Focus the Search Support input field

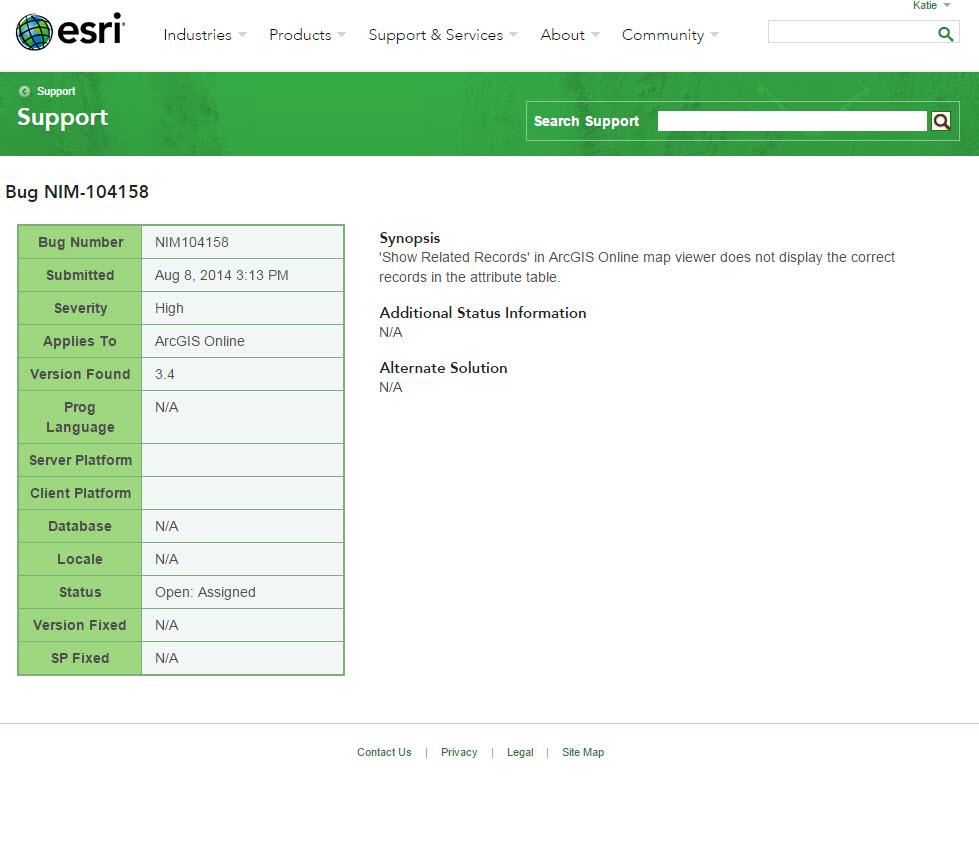click(x=792, y=121)
